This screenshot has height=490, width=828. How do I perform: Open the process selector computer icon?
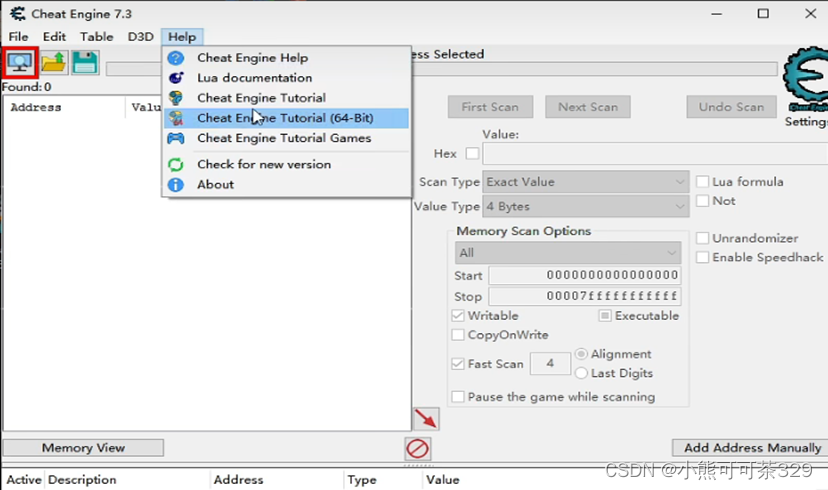(20, 63)
